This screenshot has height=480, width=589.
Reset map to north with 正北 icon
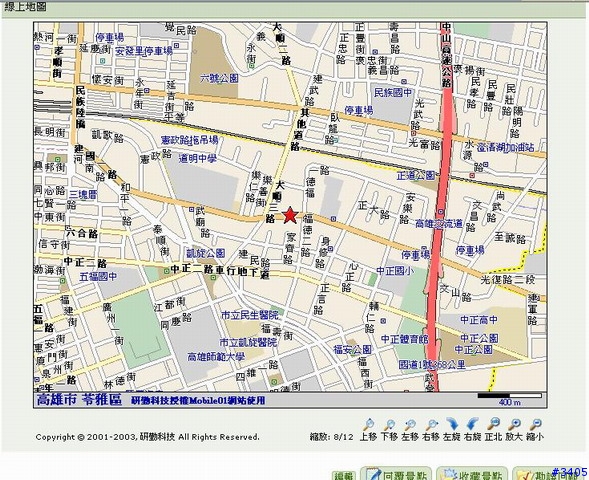tap(493, 424)
